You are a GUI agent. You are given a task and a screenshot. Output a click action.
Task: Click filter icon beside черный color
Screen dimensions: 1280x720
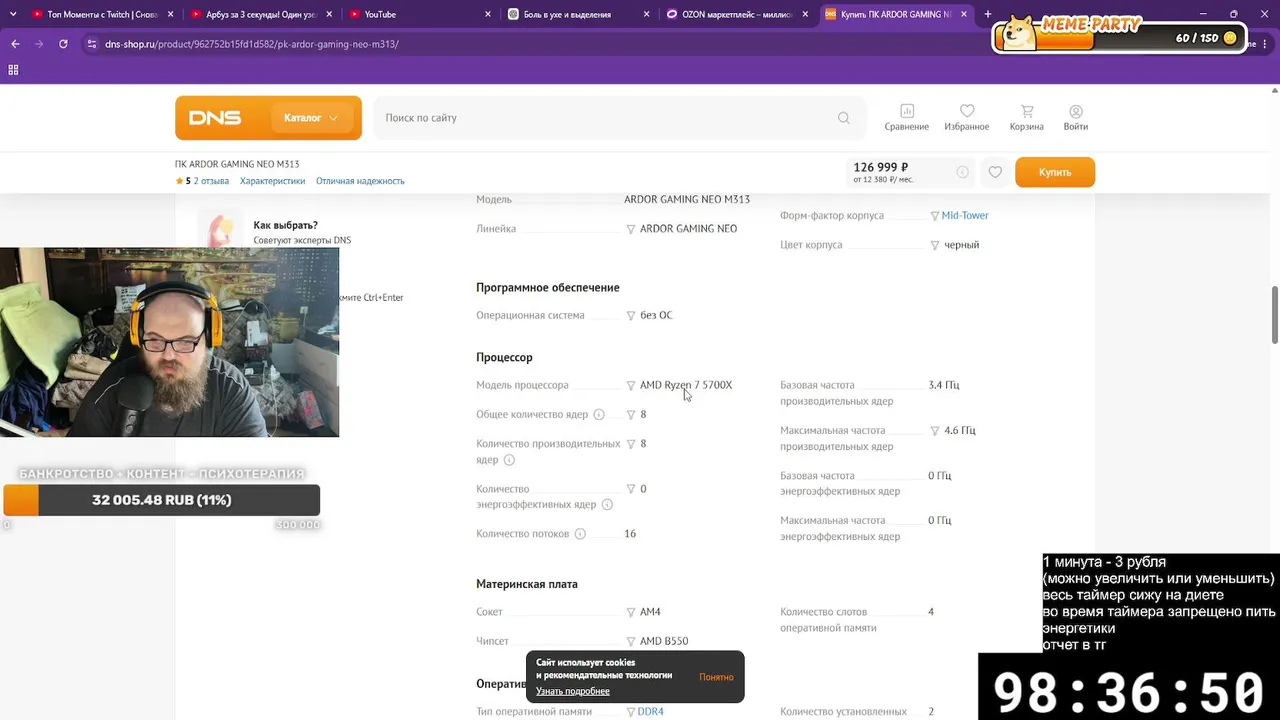pos(935,245)
